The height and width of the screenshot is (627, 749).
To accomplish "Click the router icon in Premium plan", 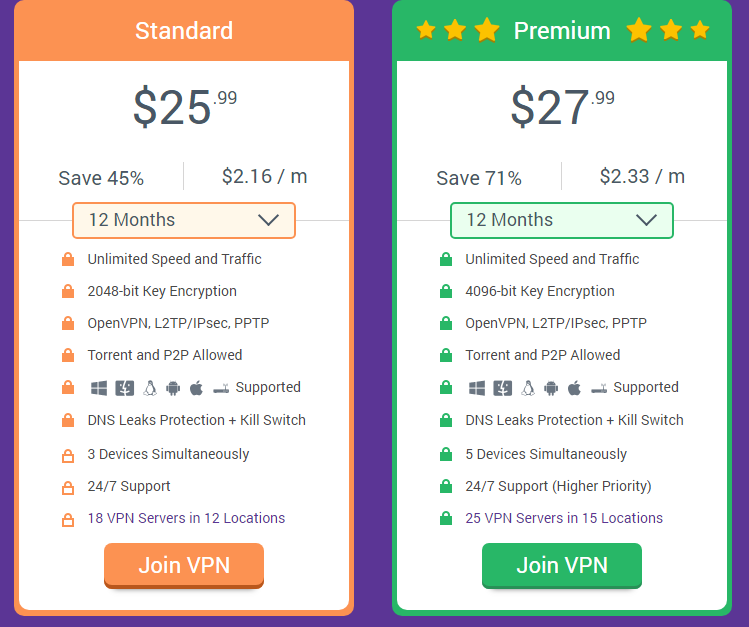I will tap(599, 389).
